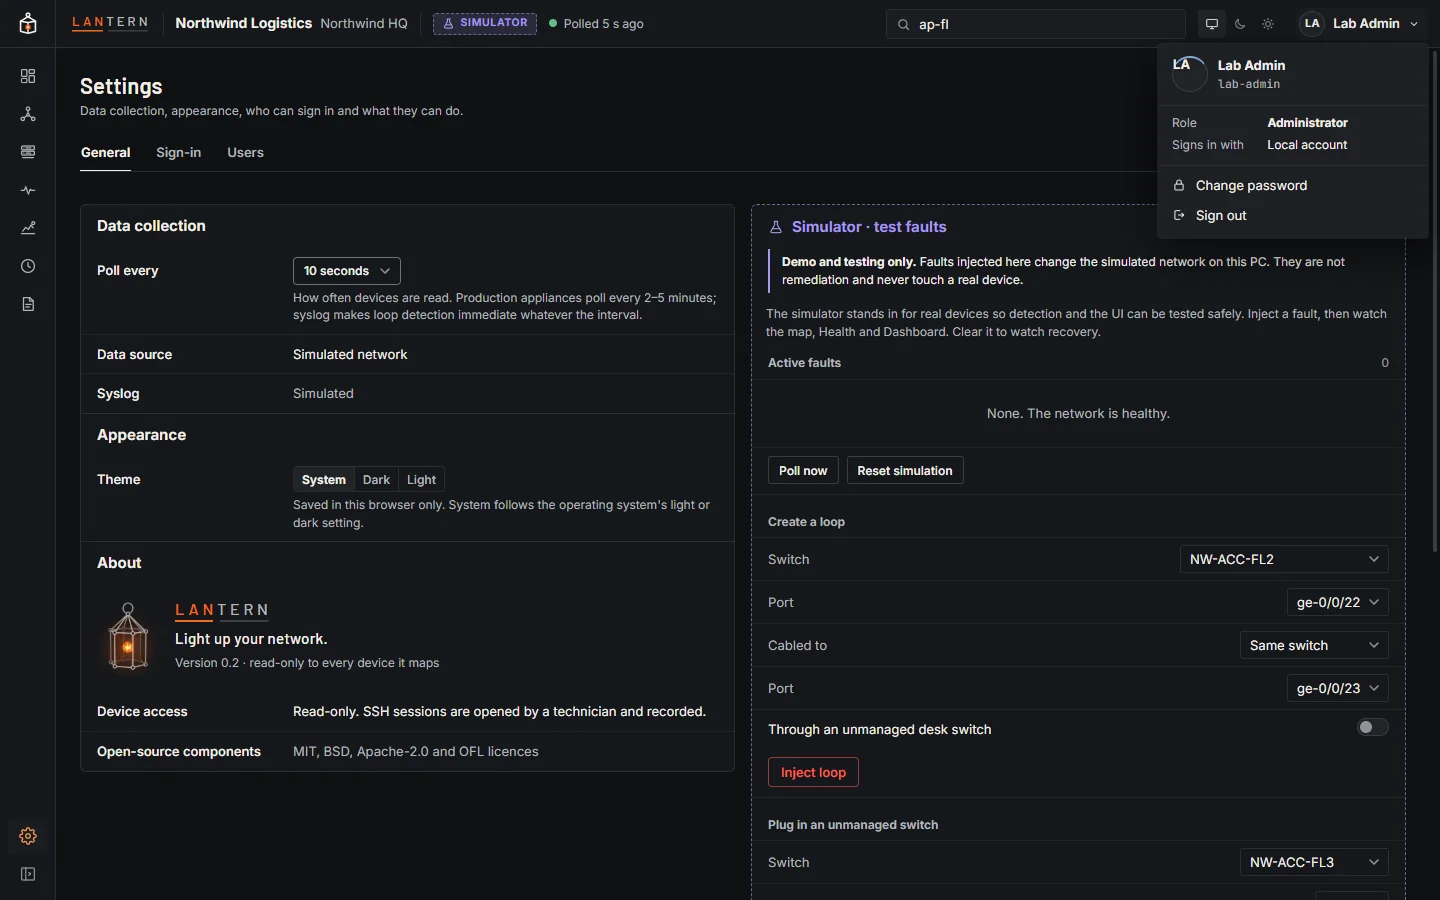This screenshot has width=1440, height=900.
Task: Click the Inject loop button
Action: 813,772
